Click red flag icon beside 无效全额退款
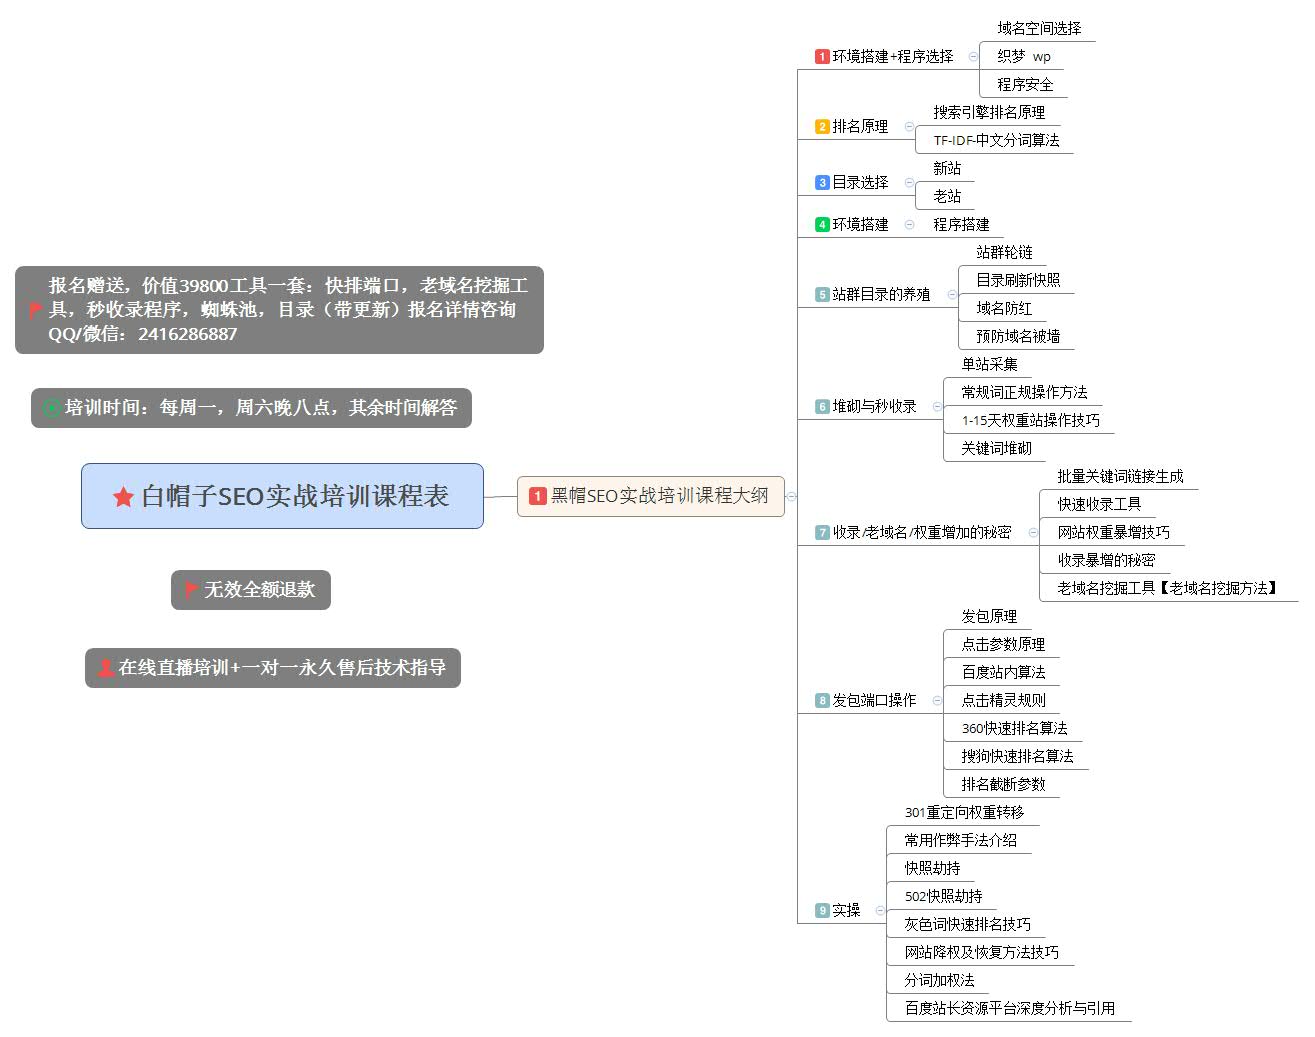 click(x=192, y=589)
